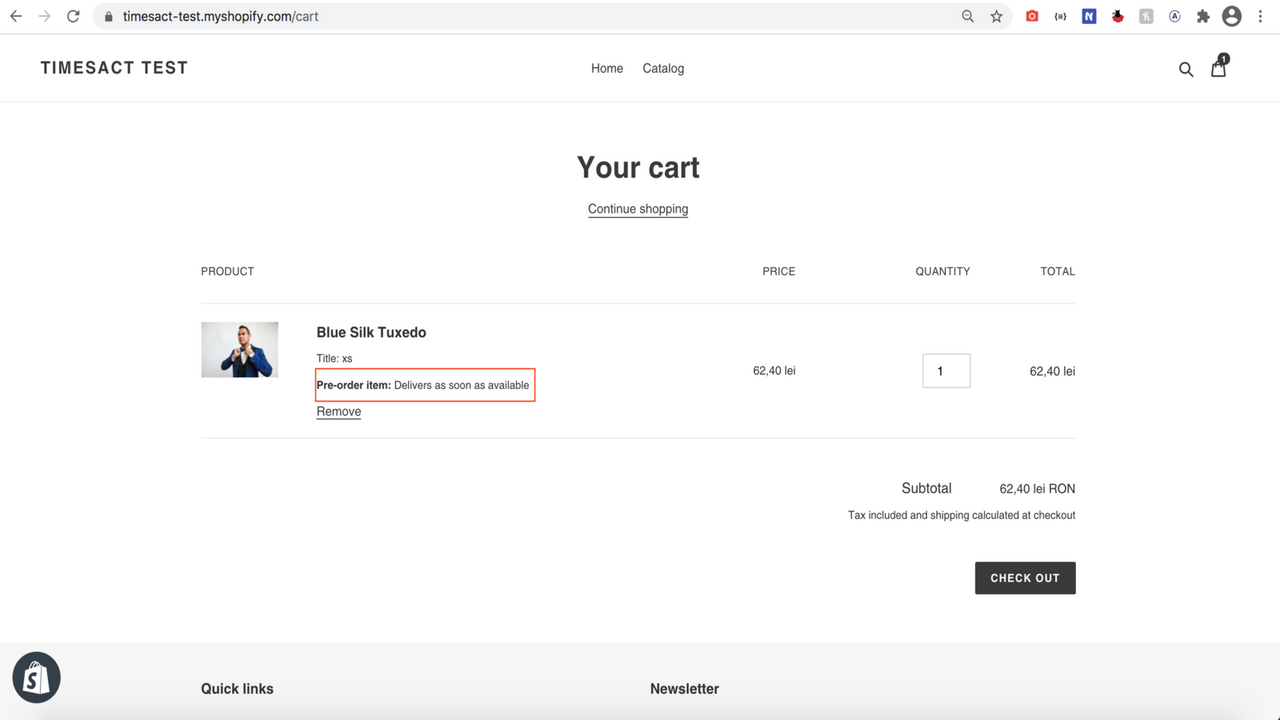Open the Catalog menu item
This screenshot has height=720, width=1280.
pyautogui.click(x=663, y=68)
